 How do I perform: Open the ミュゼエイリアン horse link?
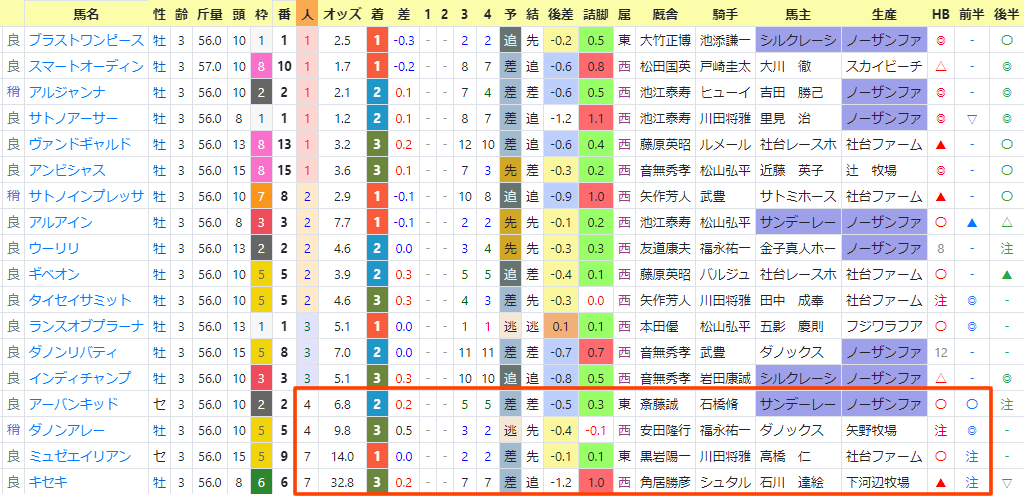80,456
